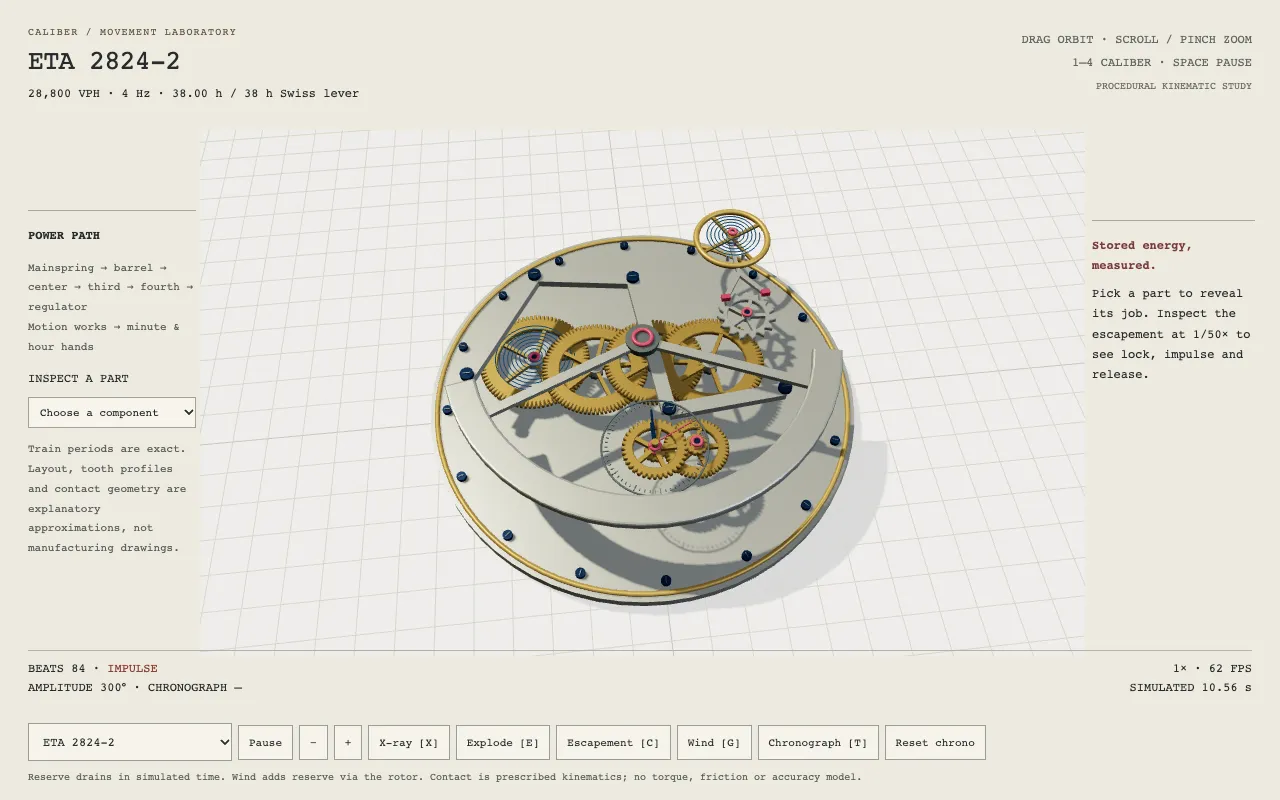The width and height of the screenshot is (1280, 800).
Task: Click the 'INSPECT A PART' label
Action: pos(78,379)
